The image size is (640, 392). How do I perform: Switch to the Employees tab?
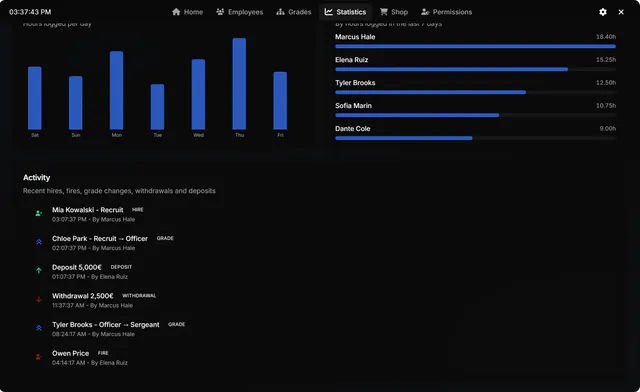tap(240, 12)
